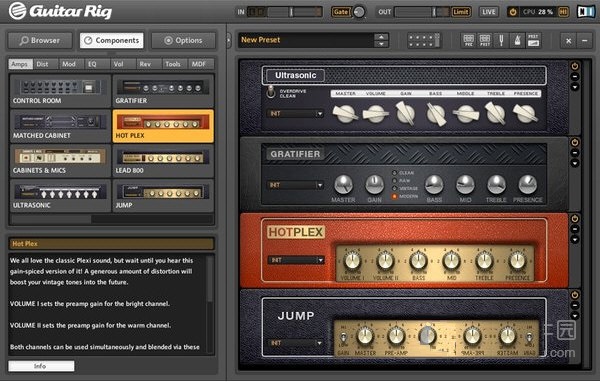Clear the rack with the X icon
Viewport: 600px width, 382px height.
tap(569, 40)
